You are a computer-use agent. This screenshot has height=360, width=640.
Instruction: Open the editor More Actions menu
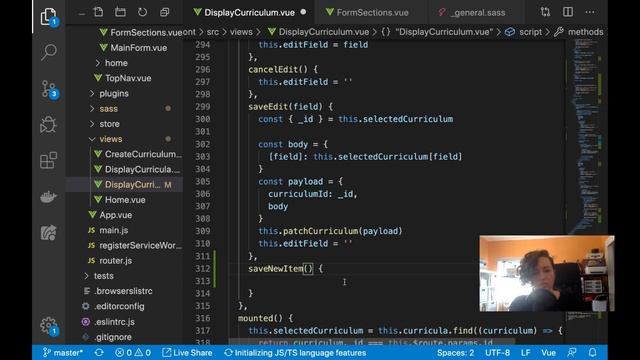tap(590, 12)
